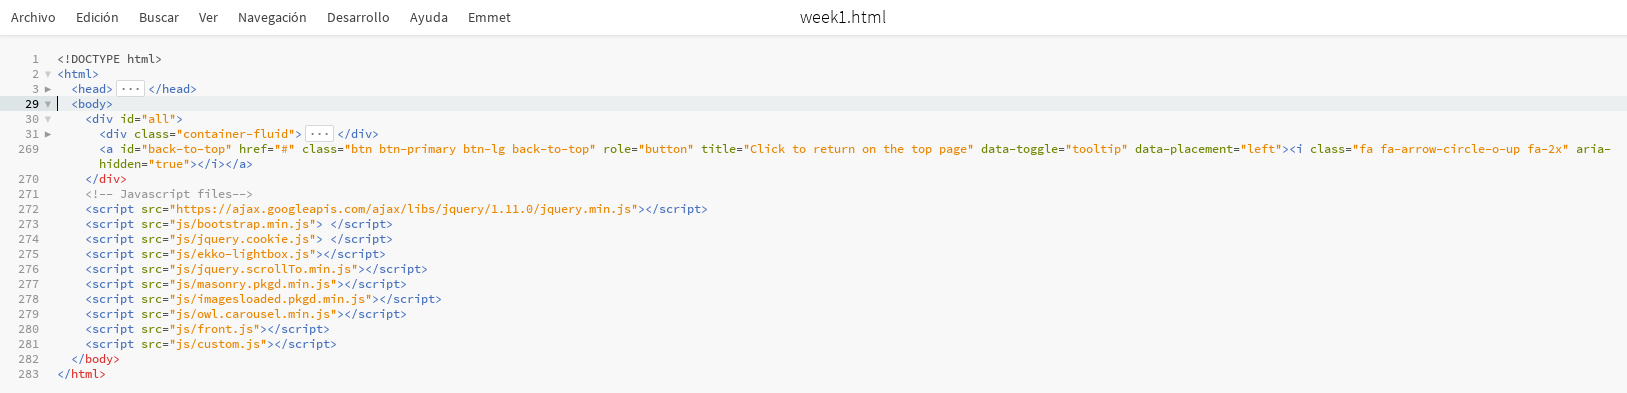
Task: Collapse the html tag fold arrow
Action: tap(48, 74)
